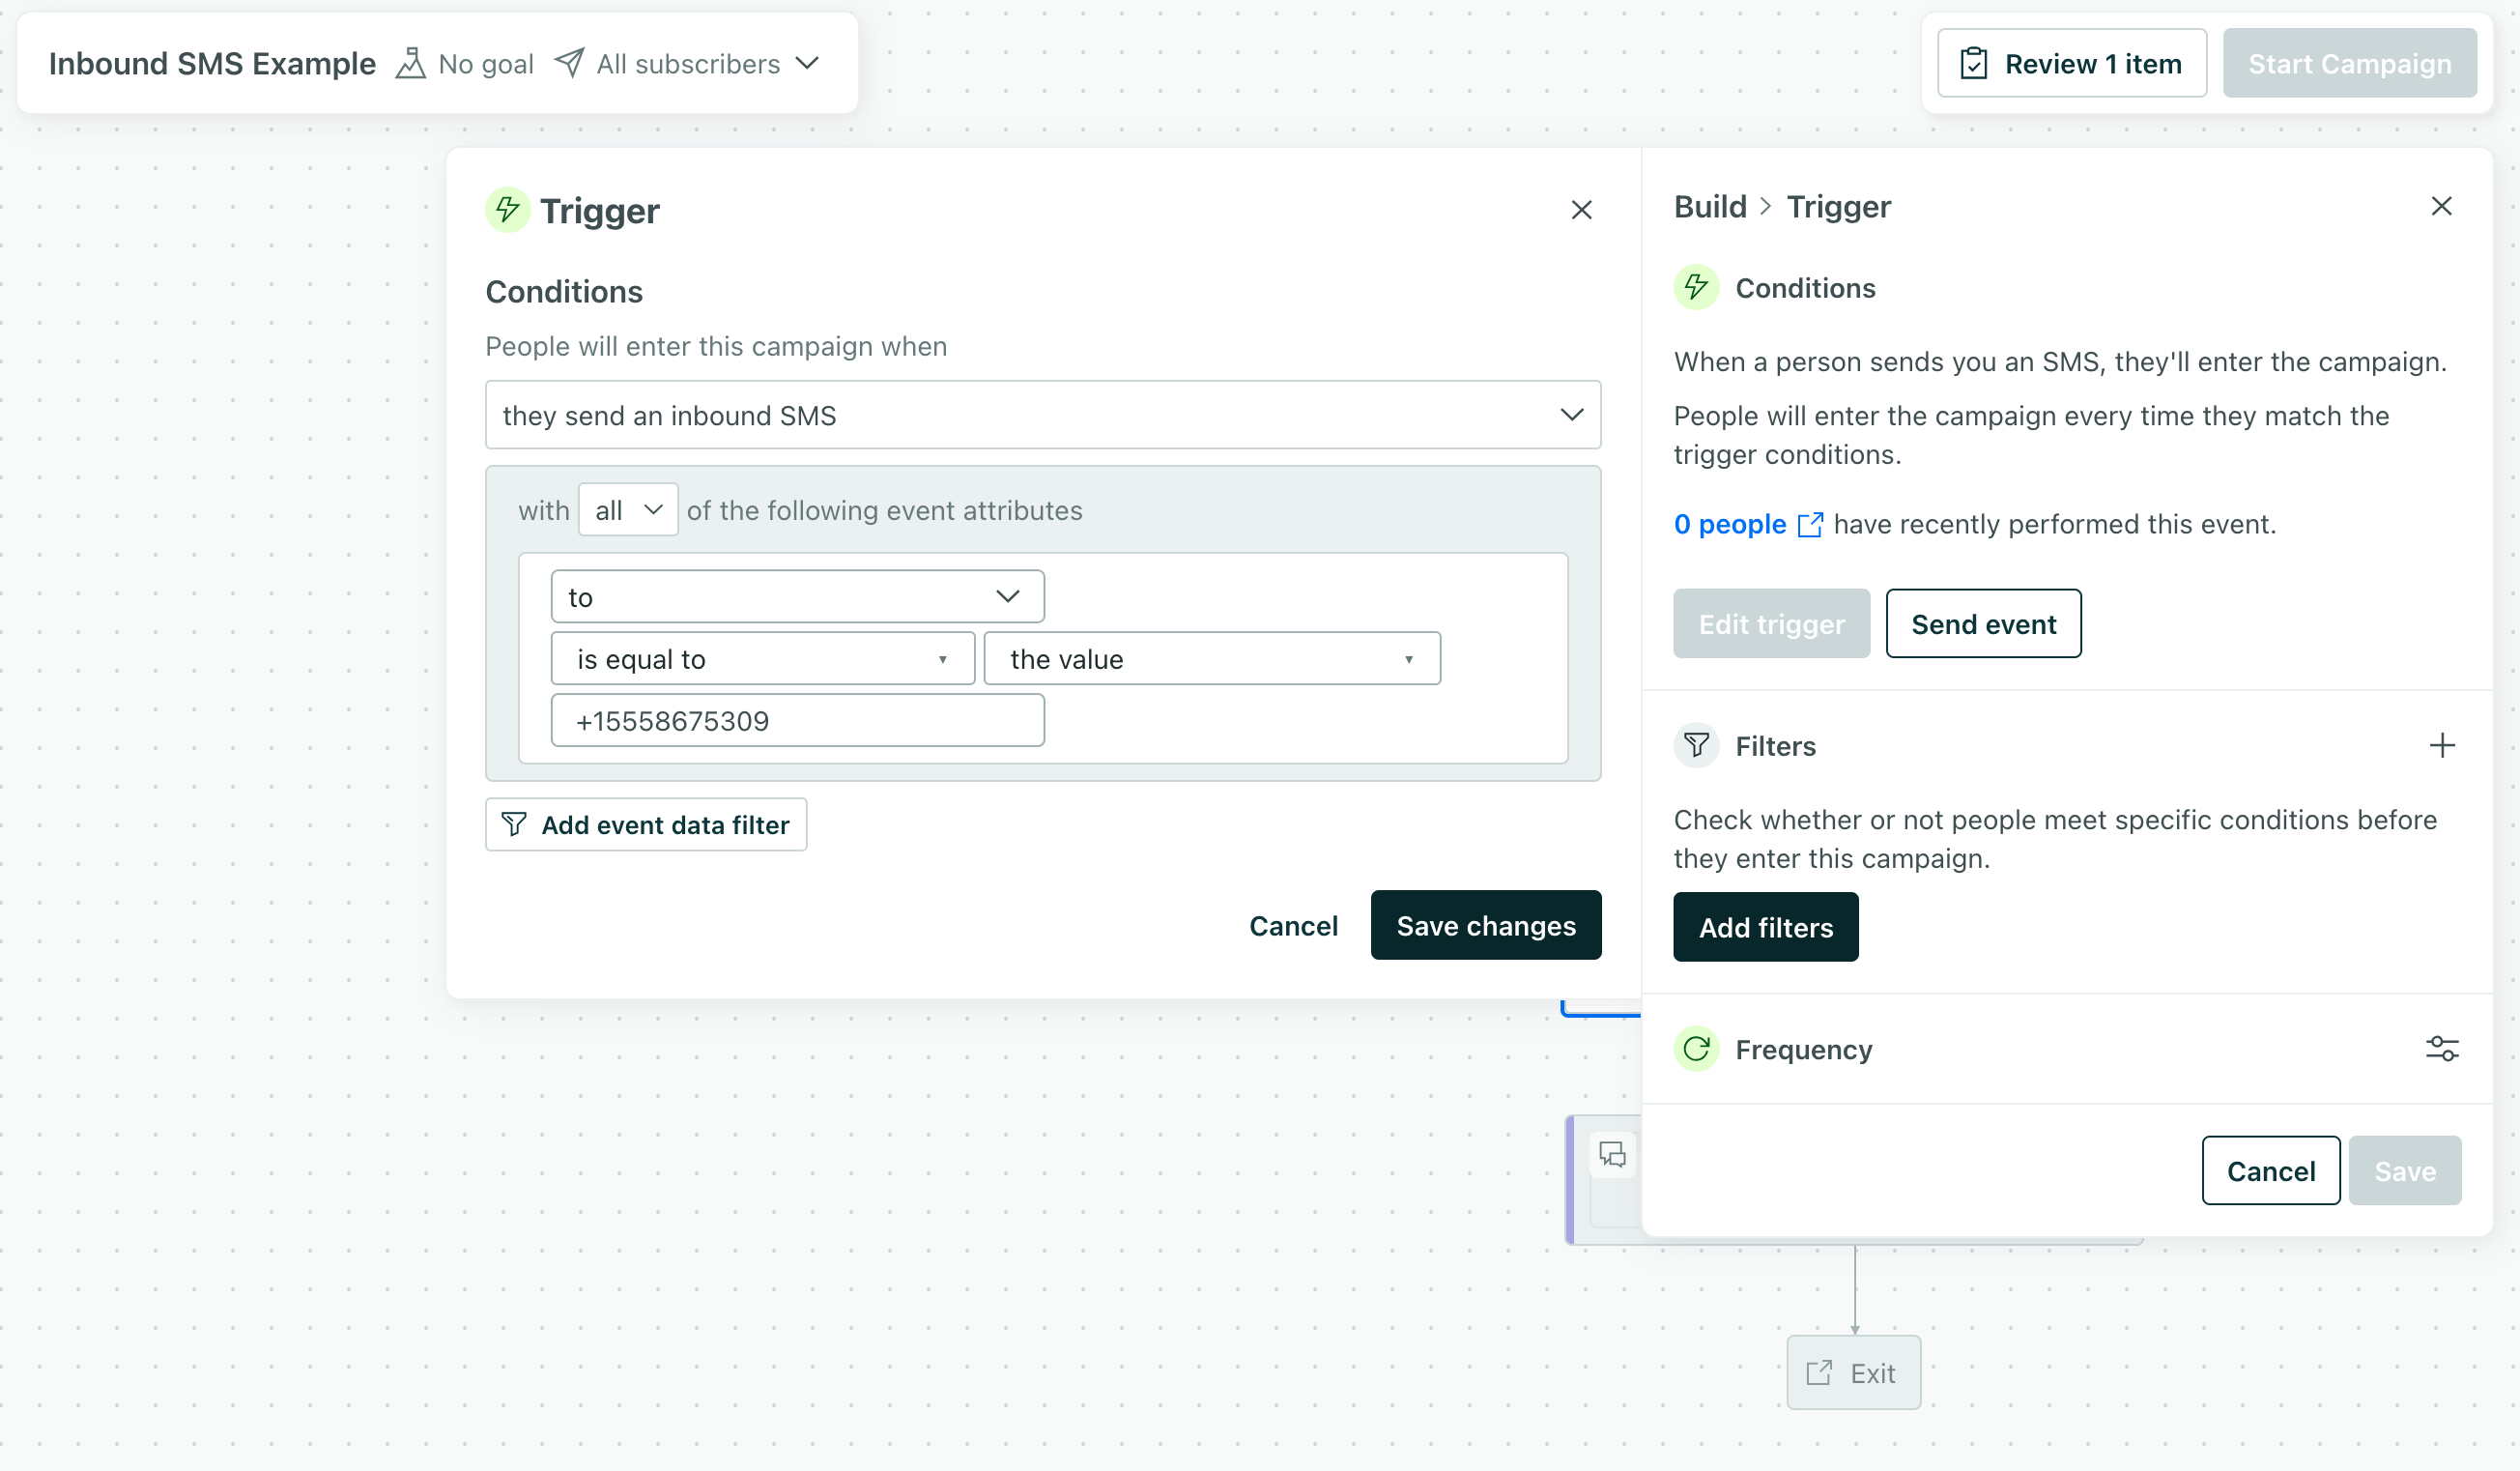Click the Filters funnel icon

point(1695,745)
